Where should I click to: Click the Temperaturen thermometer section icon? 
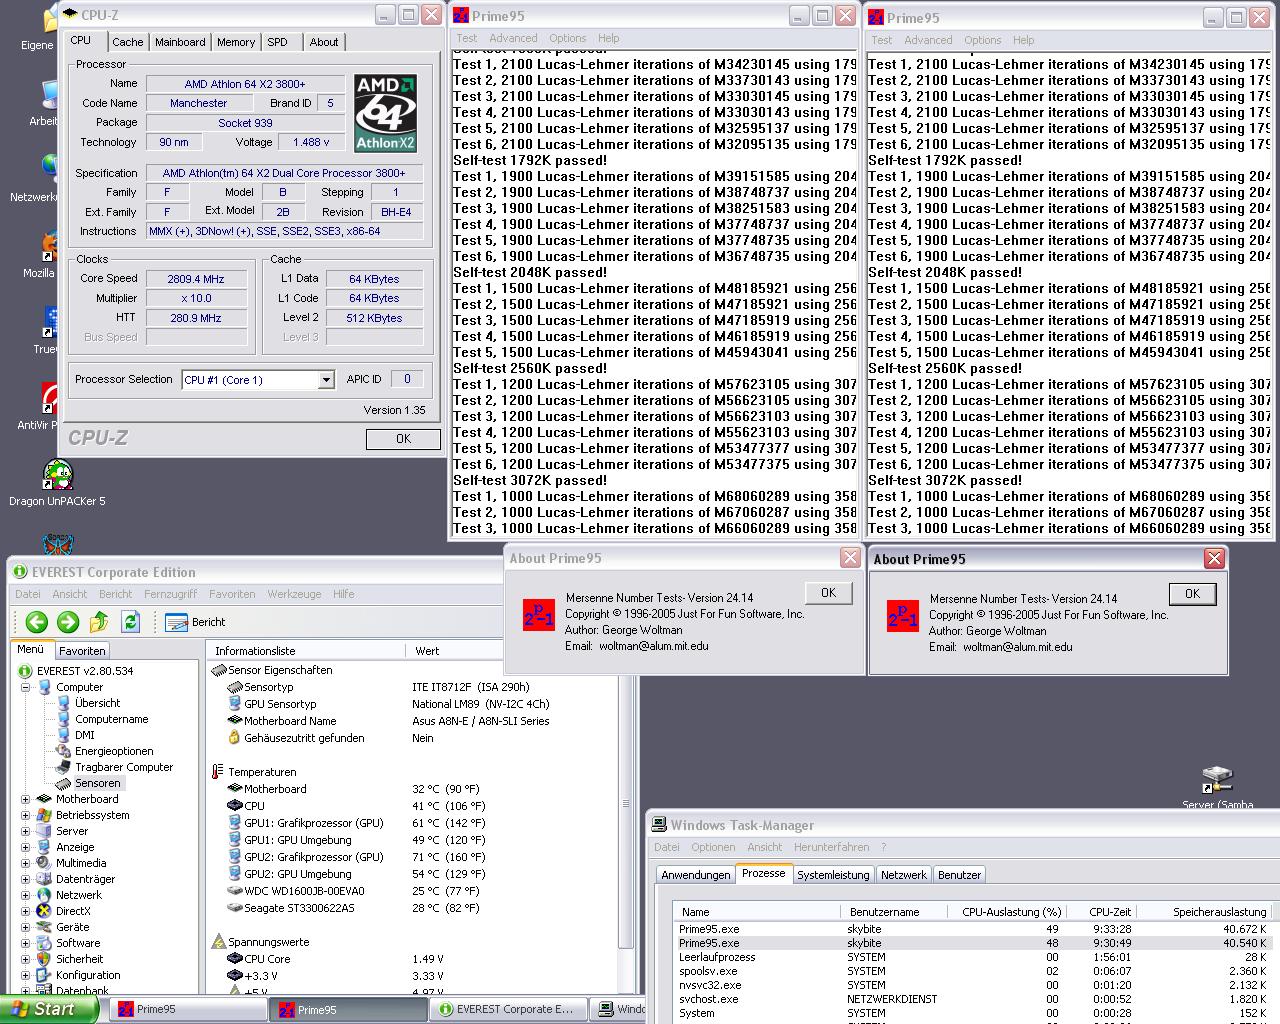(218, 772)
